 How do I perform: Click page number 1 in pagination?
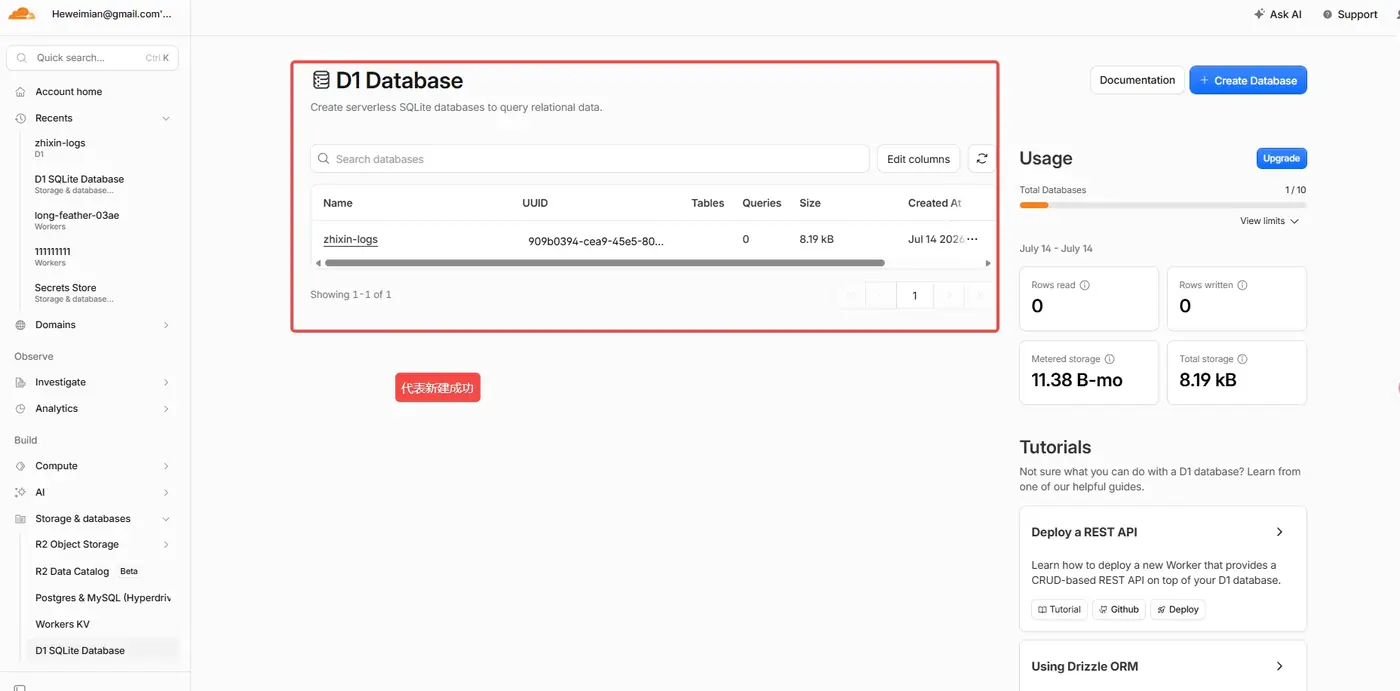pyautogui.click(x=914, y=296)
